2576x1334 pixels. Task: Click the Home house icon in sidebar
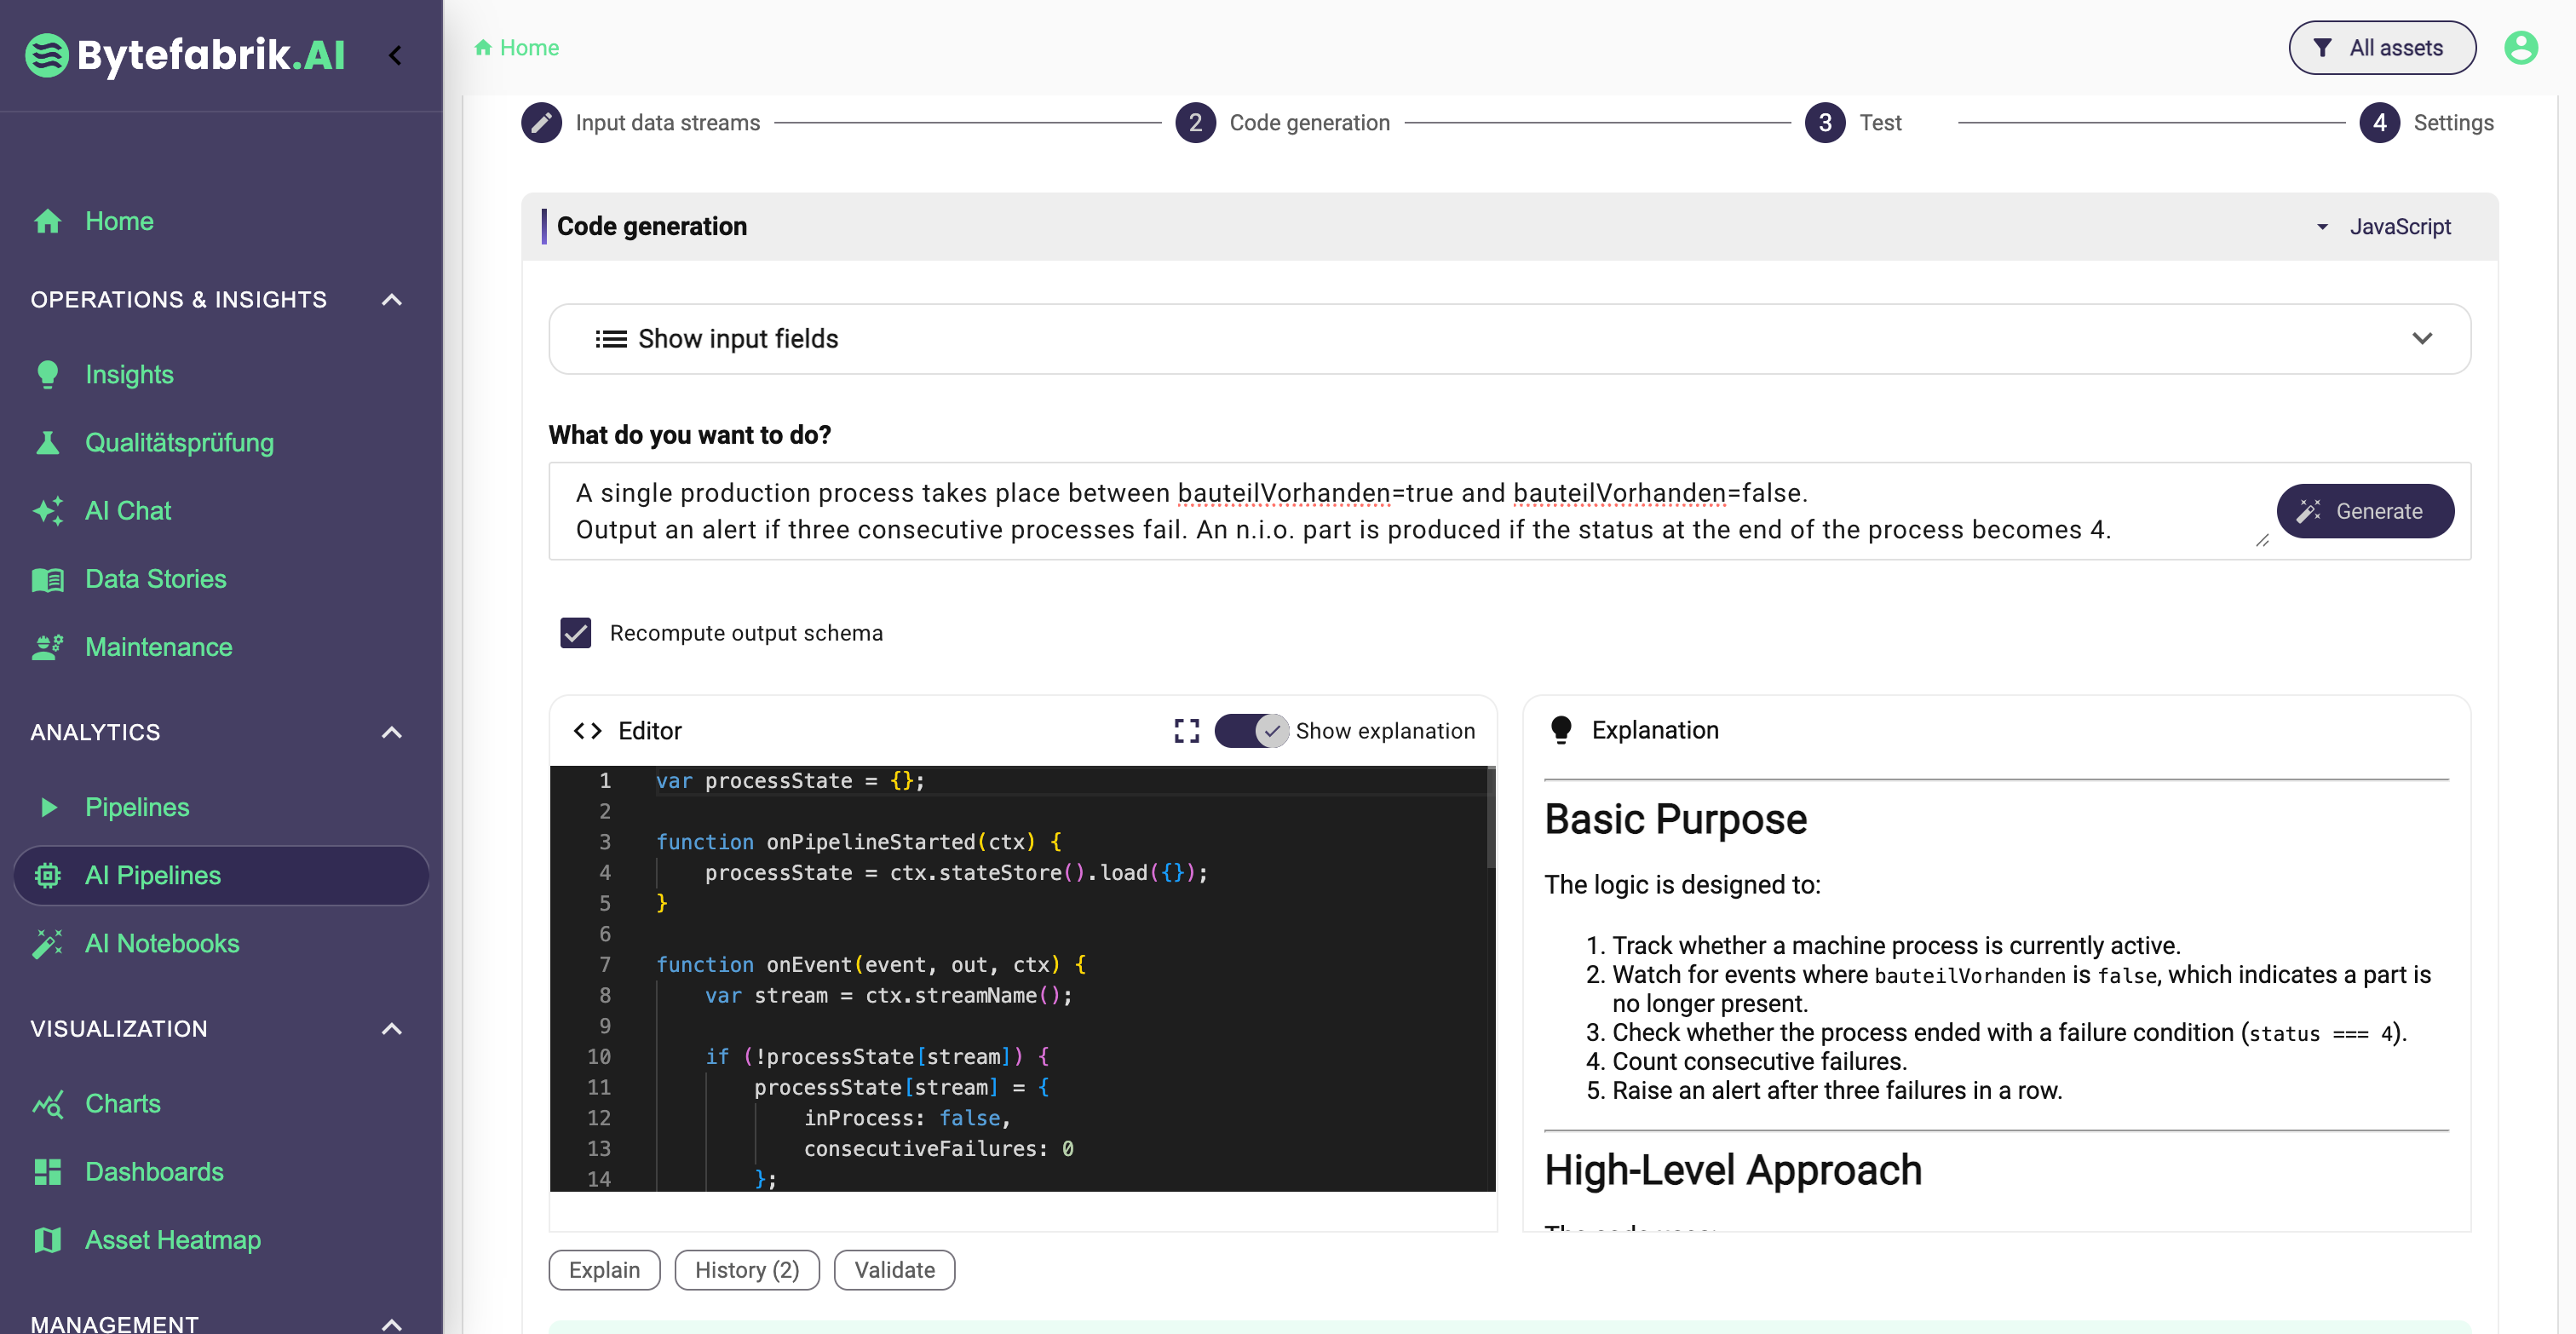(x=47, y=221)
